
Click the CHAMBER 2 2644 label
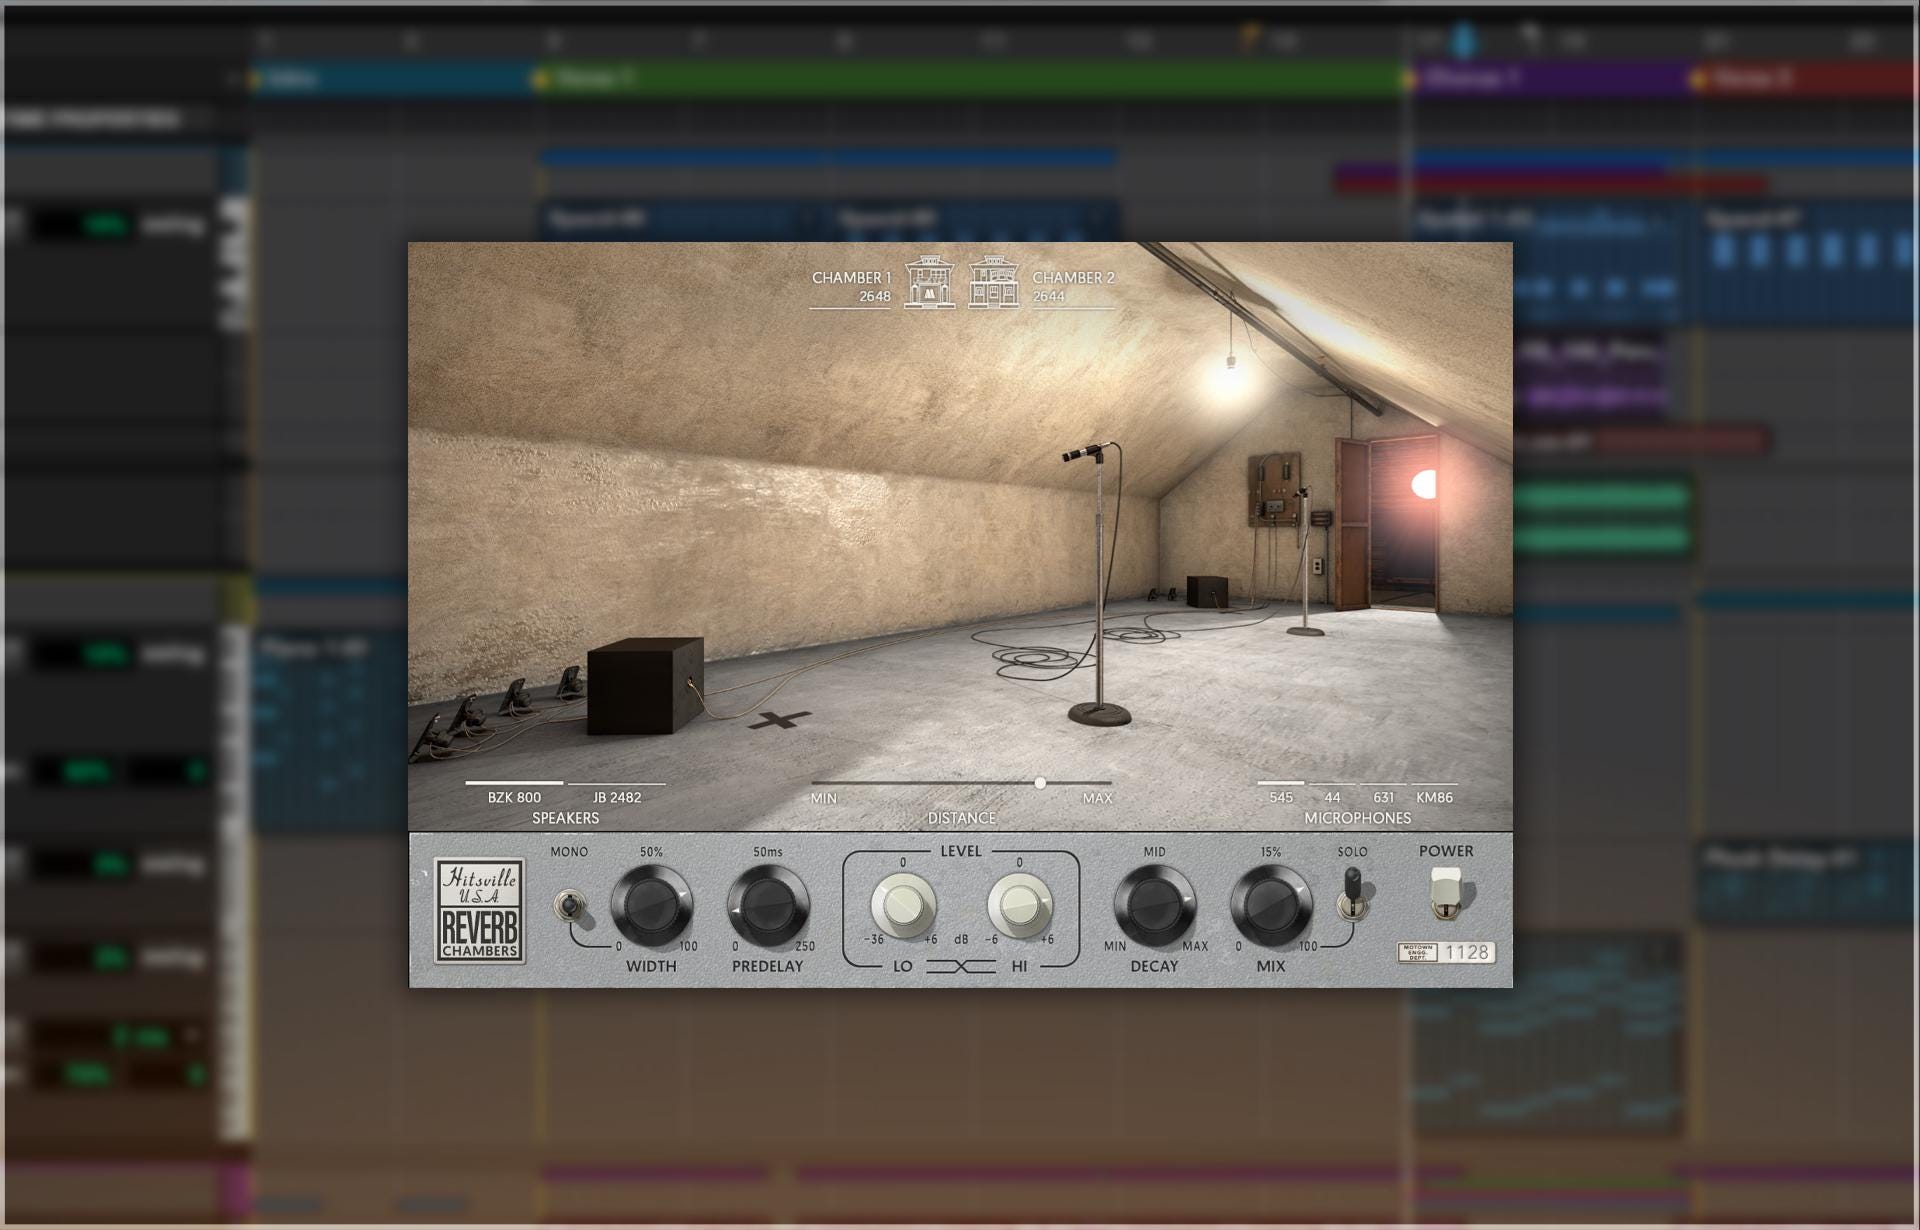pyautogui.click(x=1073, y=286)
